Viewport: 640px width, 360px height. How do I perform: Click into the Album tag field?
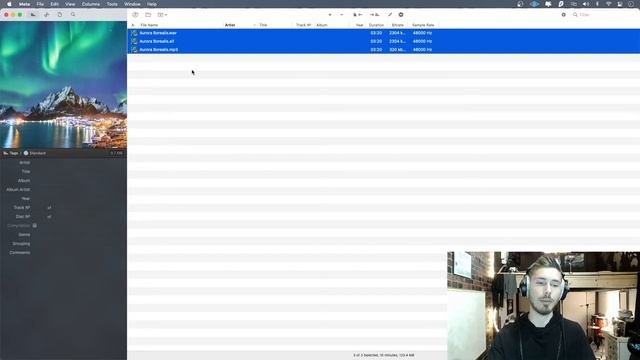pyautogui.click(x=78, y=181)
